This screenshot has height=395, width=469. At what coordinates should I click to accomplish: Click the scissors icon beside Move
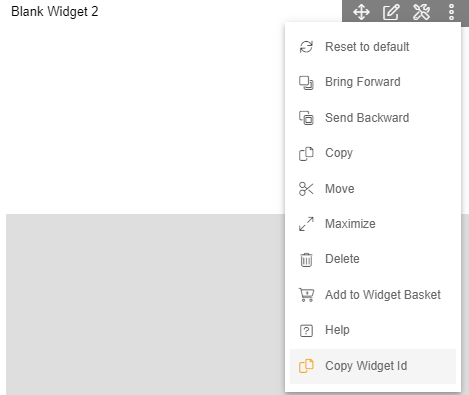click(306, 189)
